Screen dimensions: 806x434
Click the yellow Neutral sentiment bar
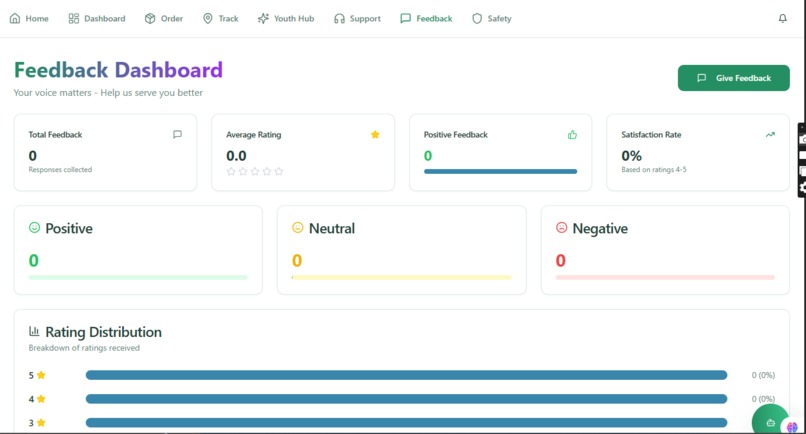pyautogui.click(x=401, y=277)
